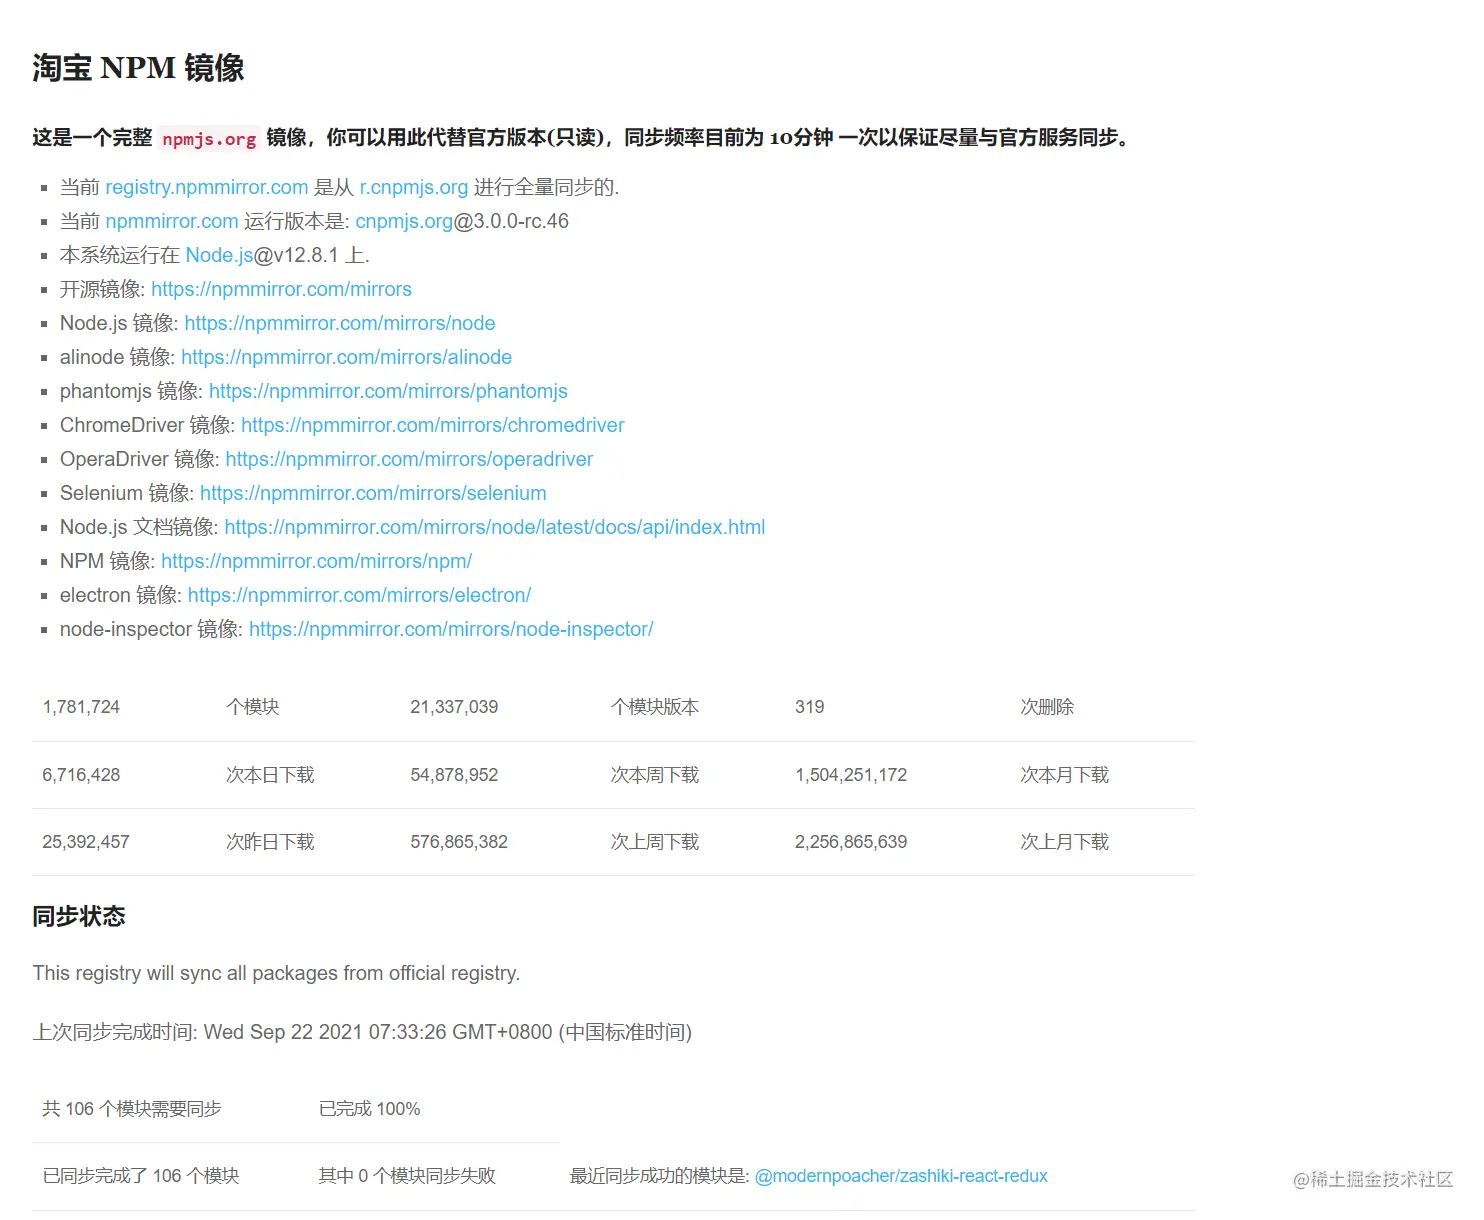
Task: Select the 1,781,724 modules count
Action: pyautogui.click(x=81, y=707)
